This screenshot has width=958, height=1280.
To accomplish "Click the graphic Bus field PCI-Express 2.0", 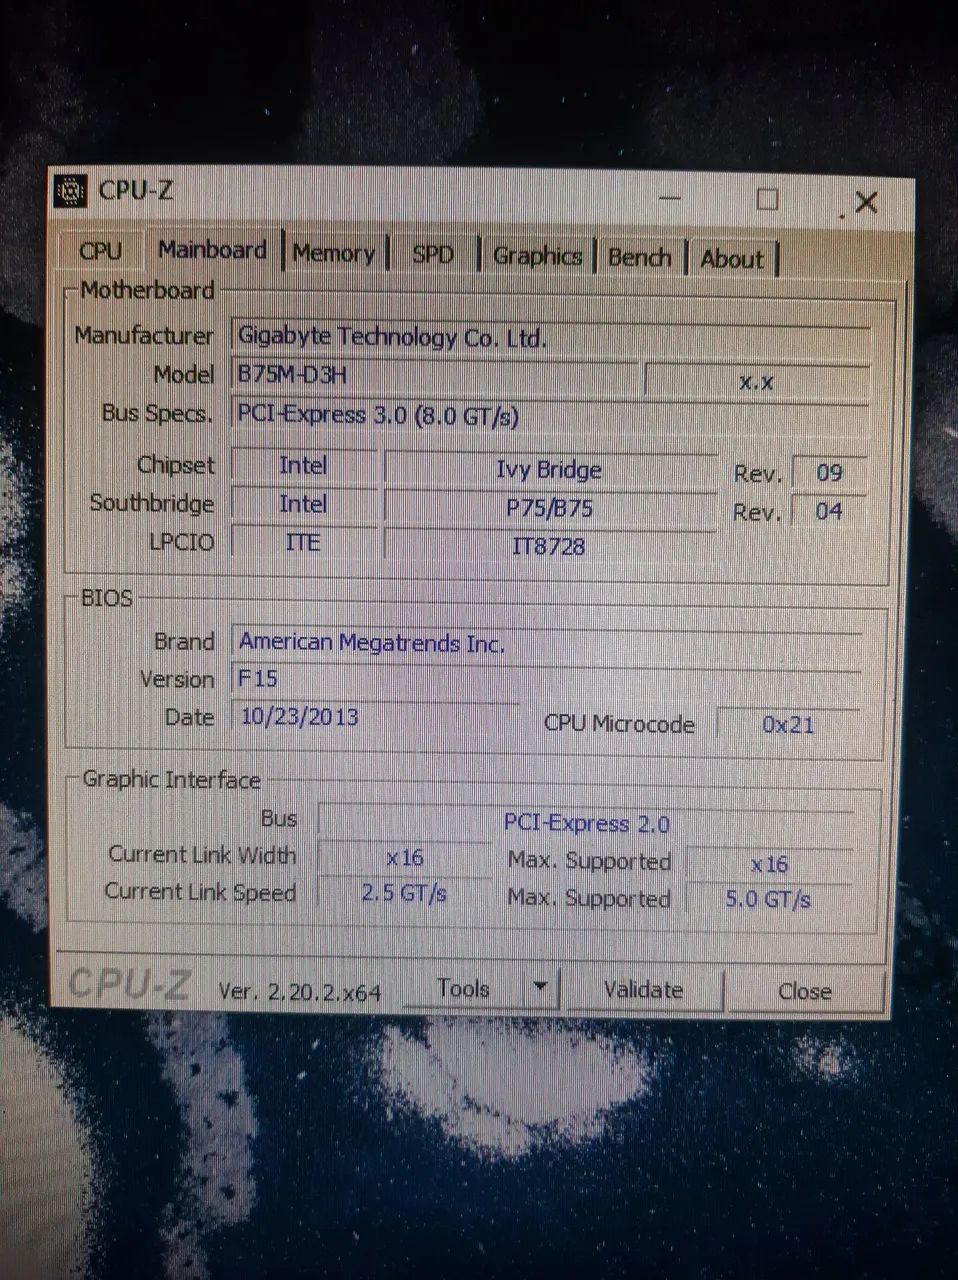I will [586, 823].
